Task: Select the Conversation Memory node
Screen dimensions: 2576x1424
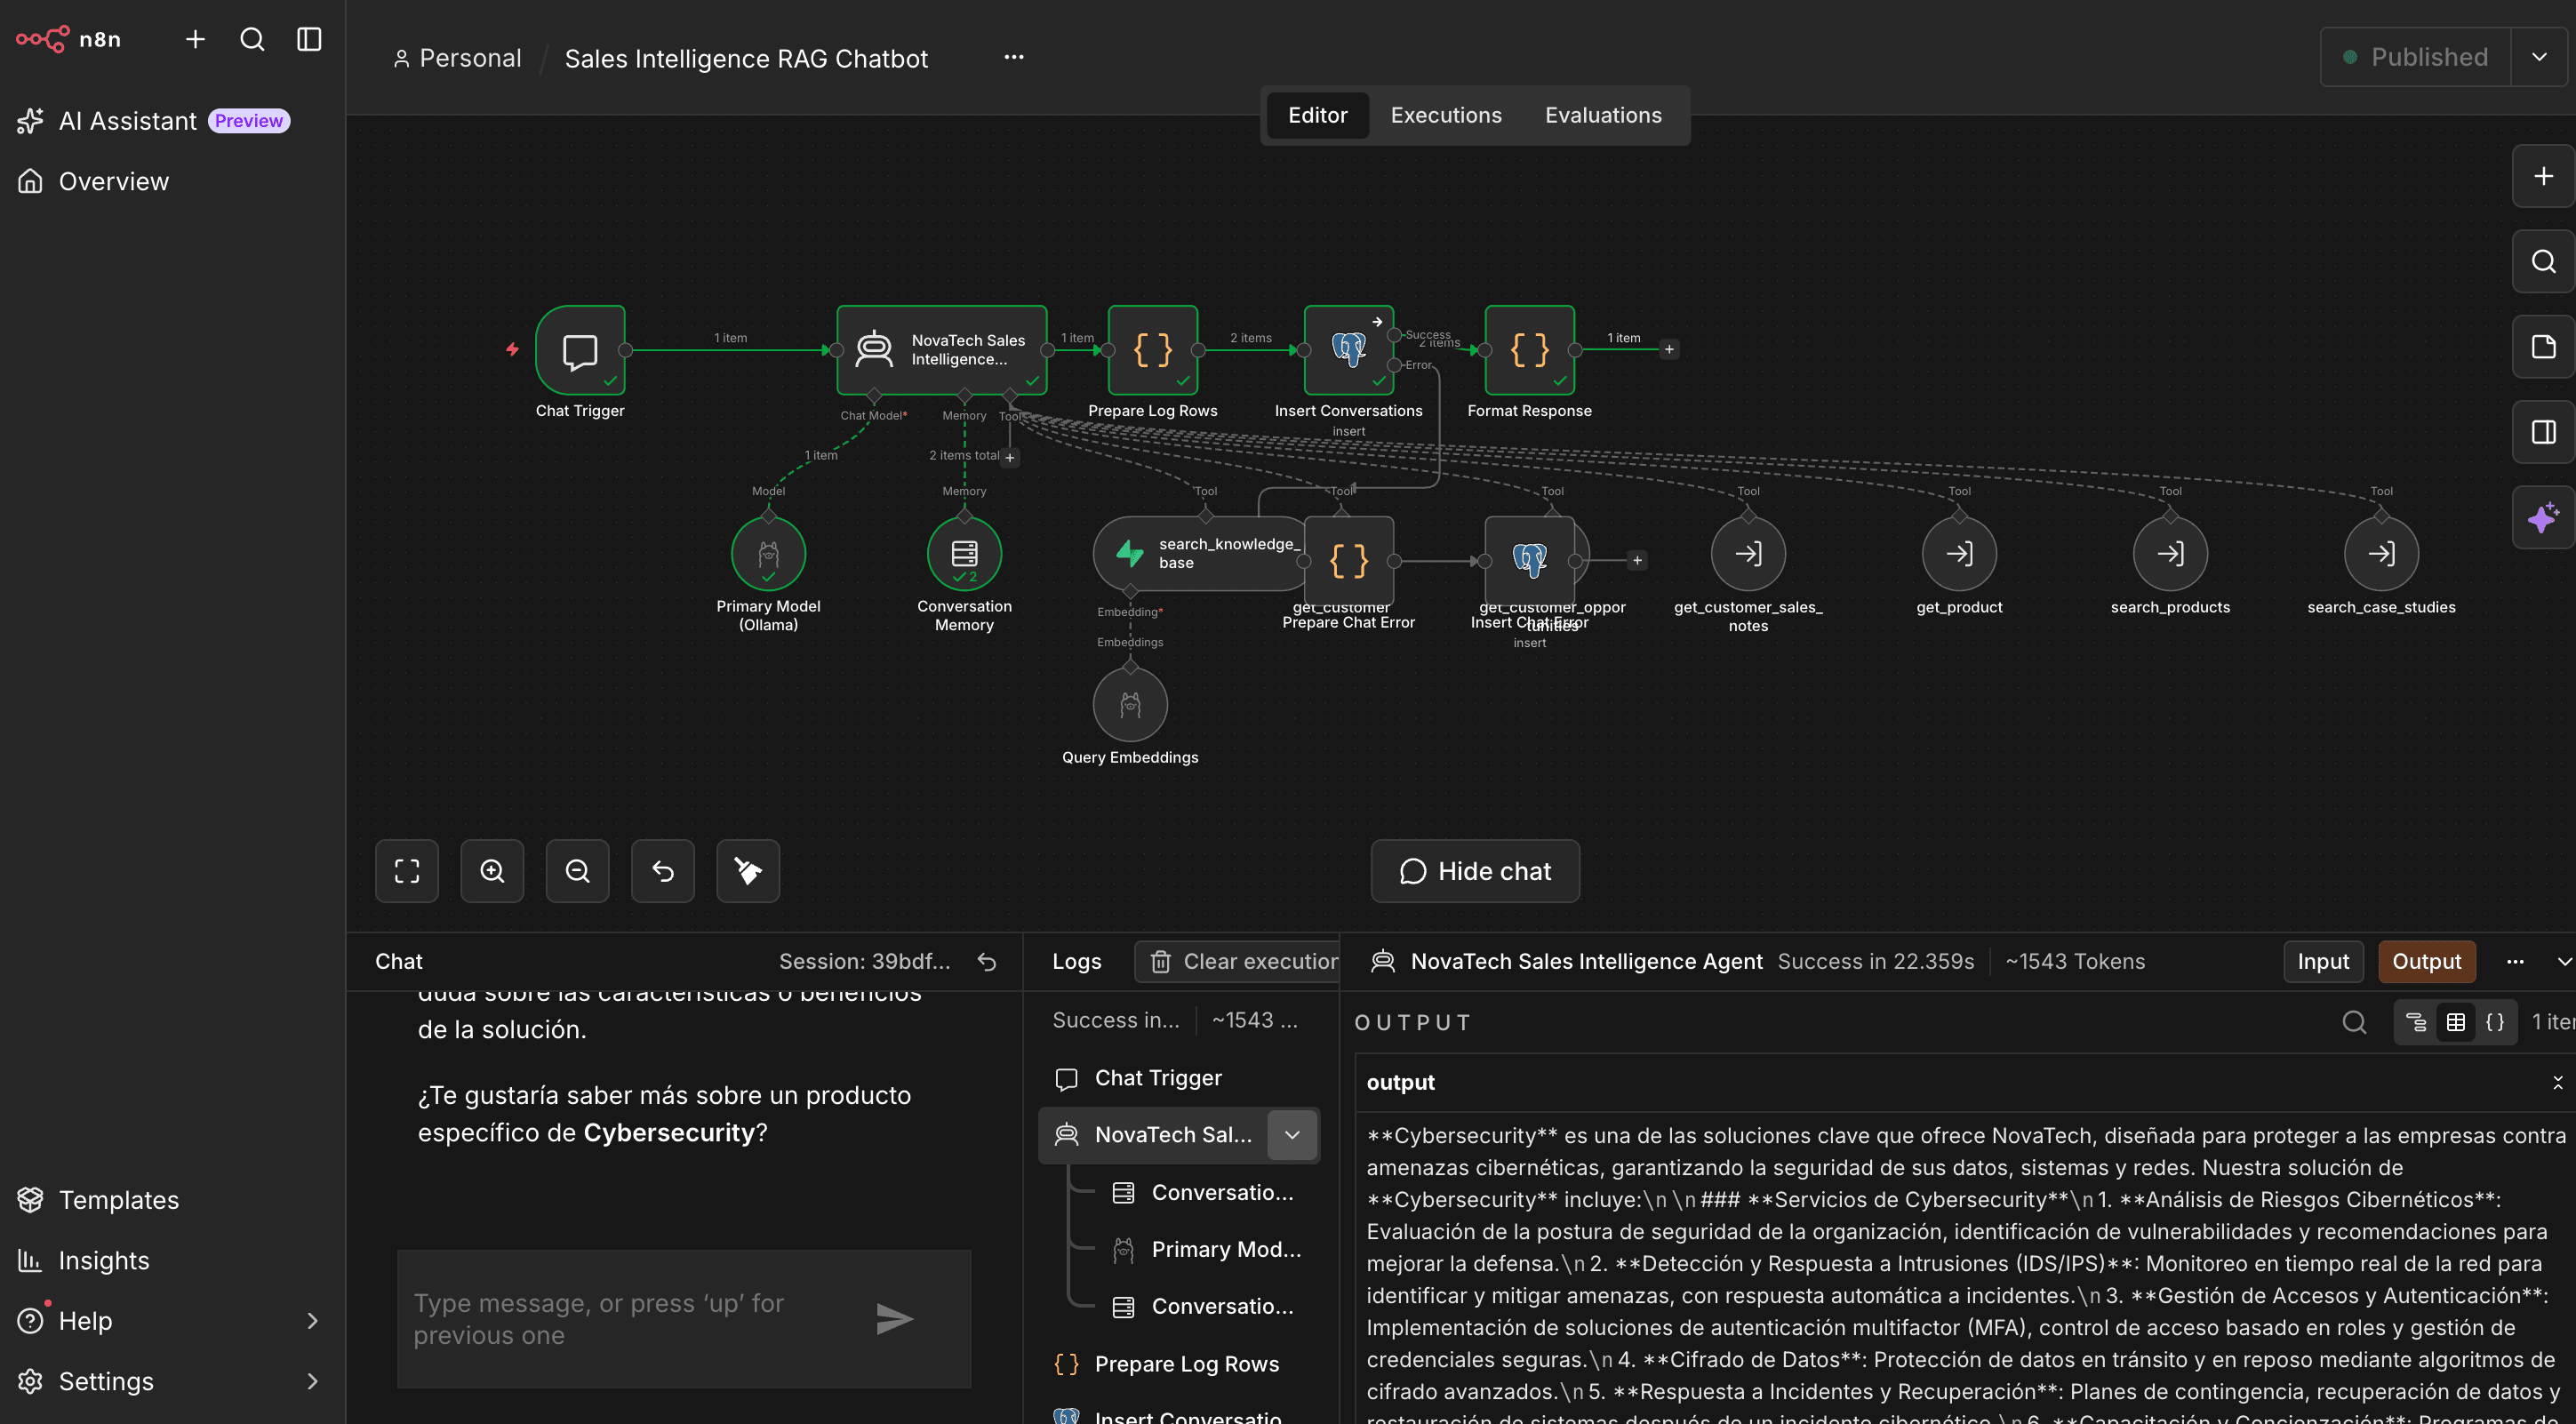Action: click(964, 554)
